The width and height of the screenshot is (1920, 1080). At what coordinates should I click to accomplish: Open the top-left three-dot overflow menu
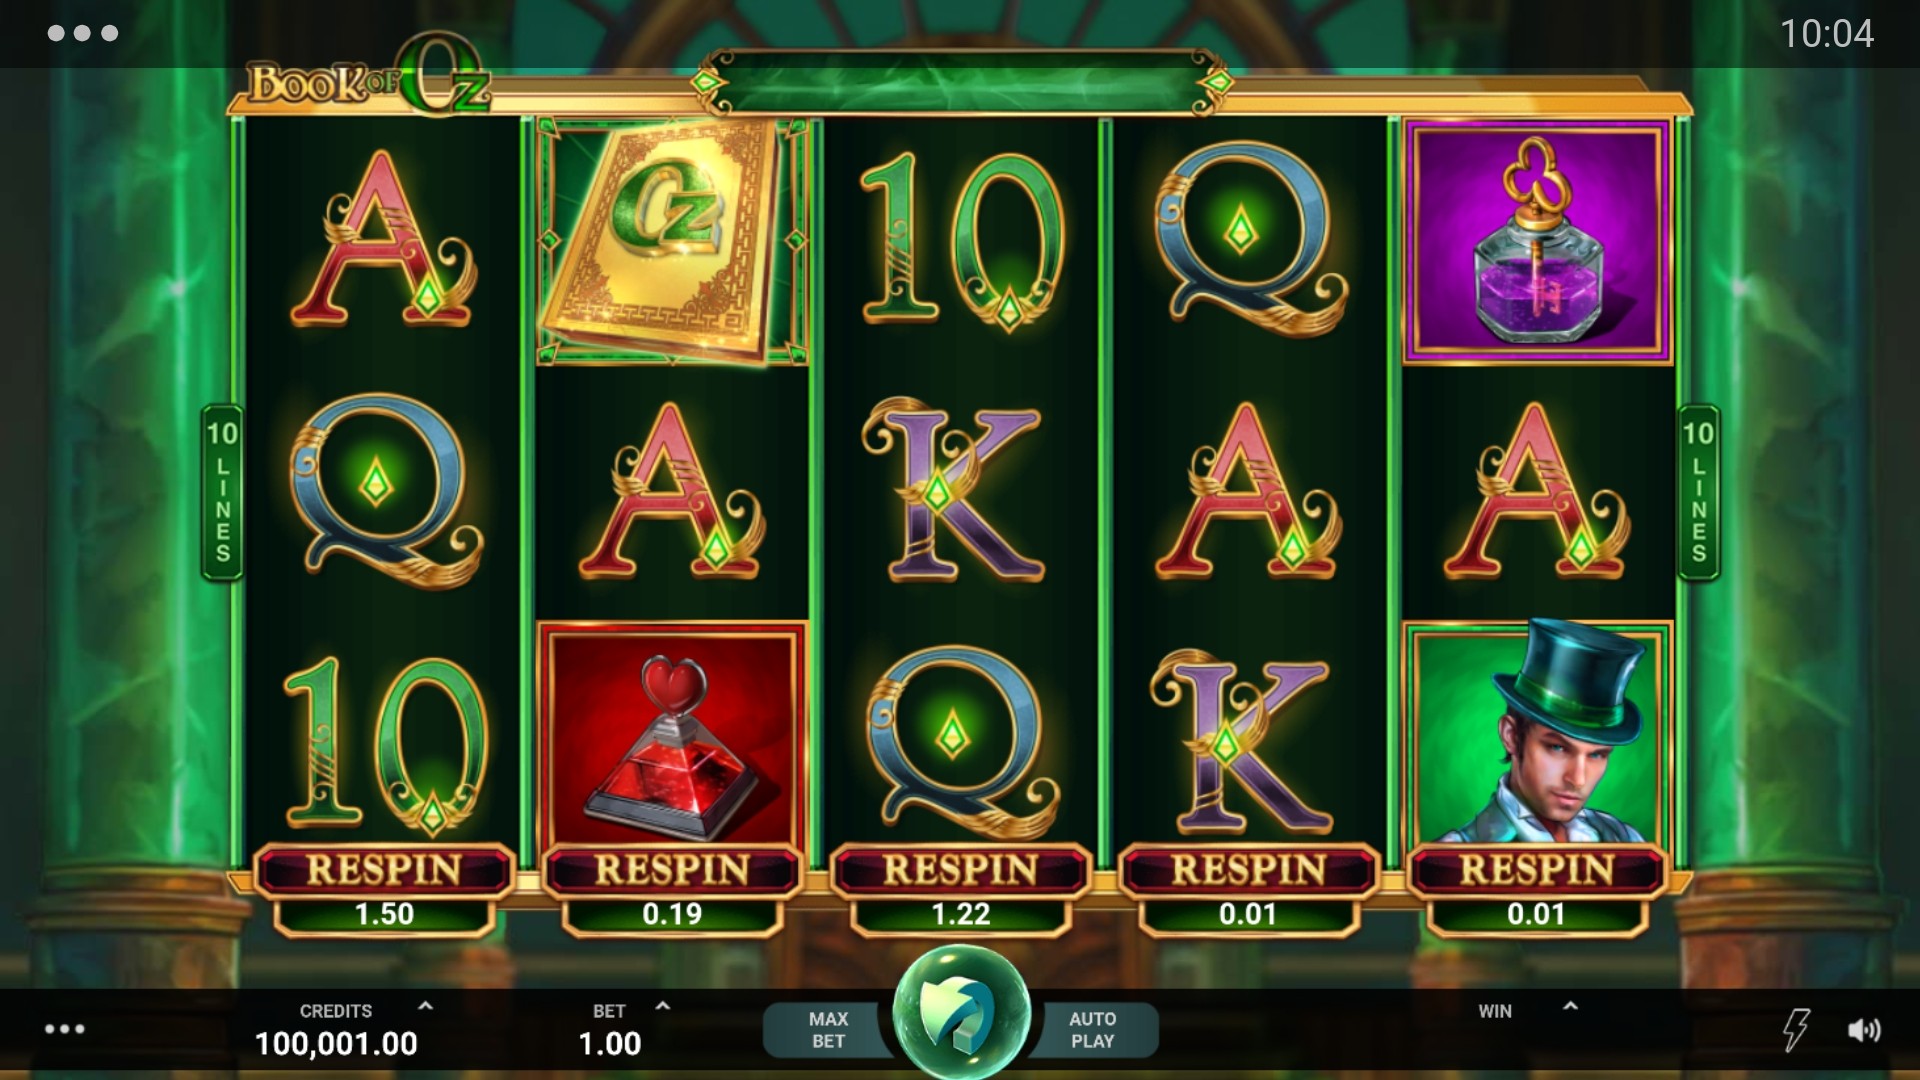click(x=83, y=33)
